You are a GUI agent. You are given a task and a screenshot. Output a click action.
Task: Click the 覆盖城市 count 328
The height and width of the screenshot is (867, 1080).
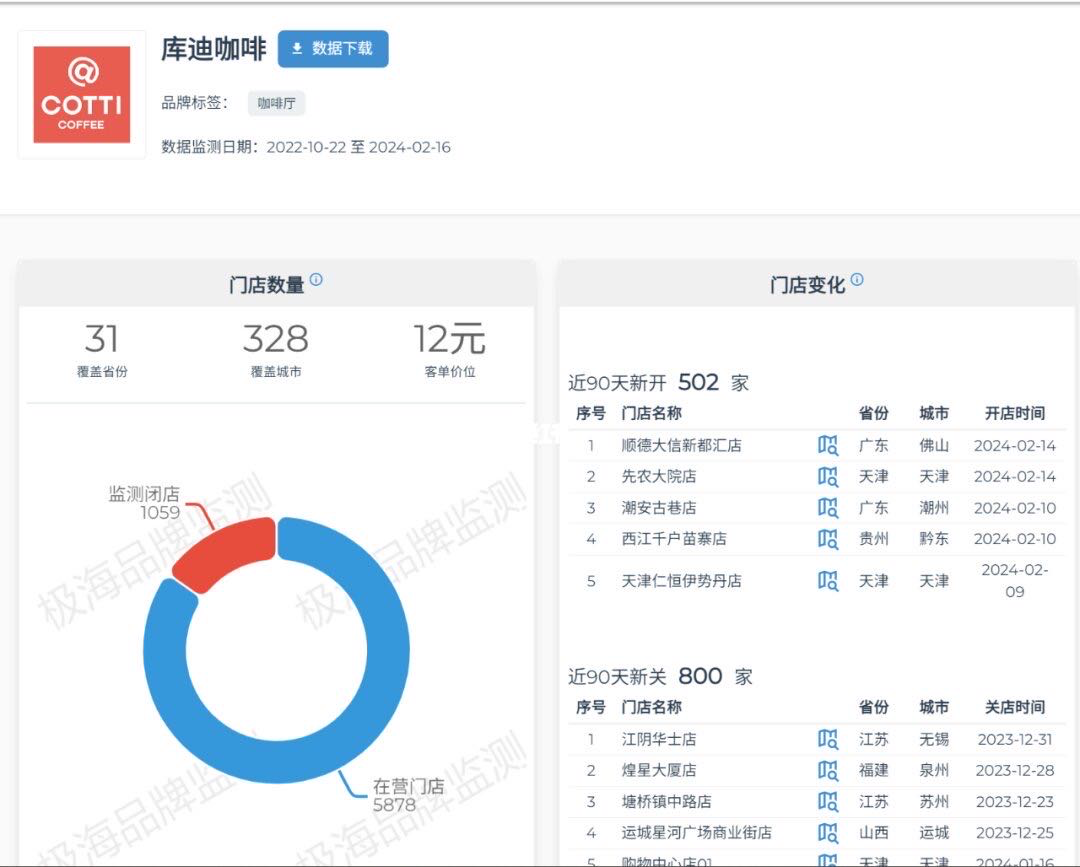point(275,340)
